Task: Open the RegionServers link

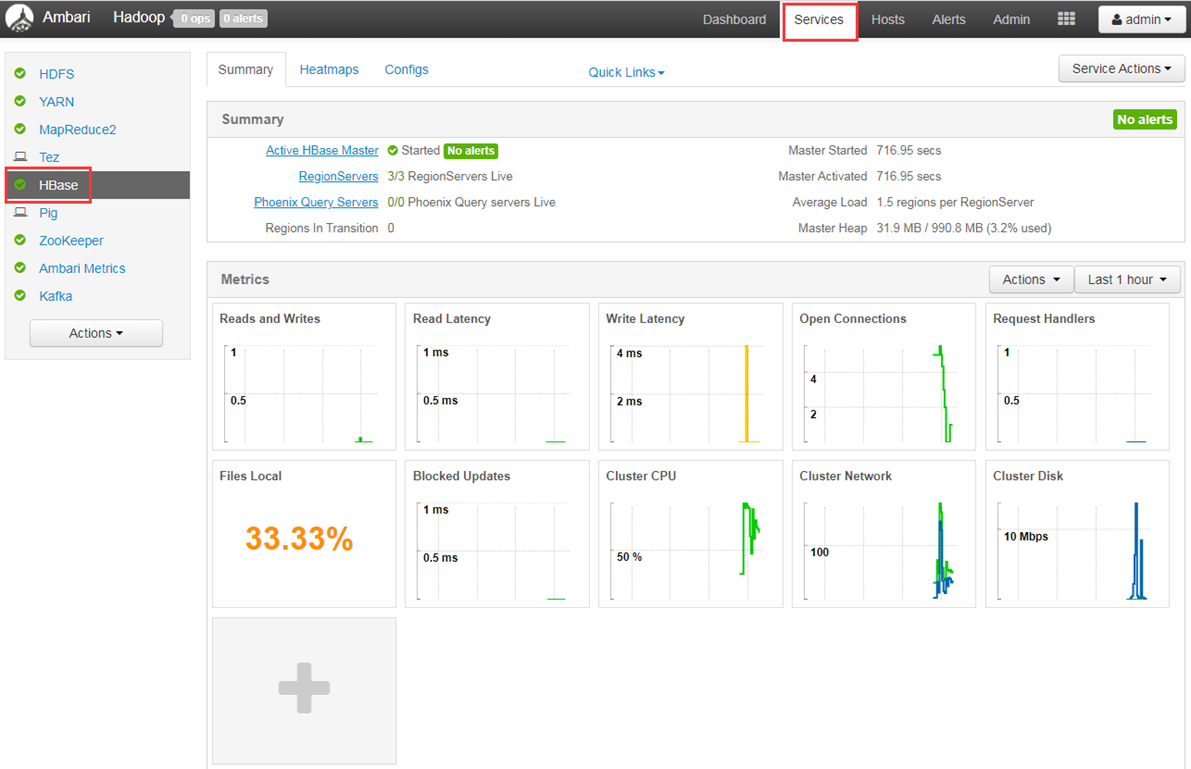Action: 338,176
